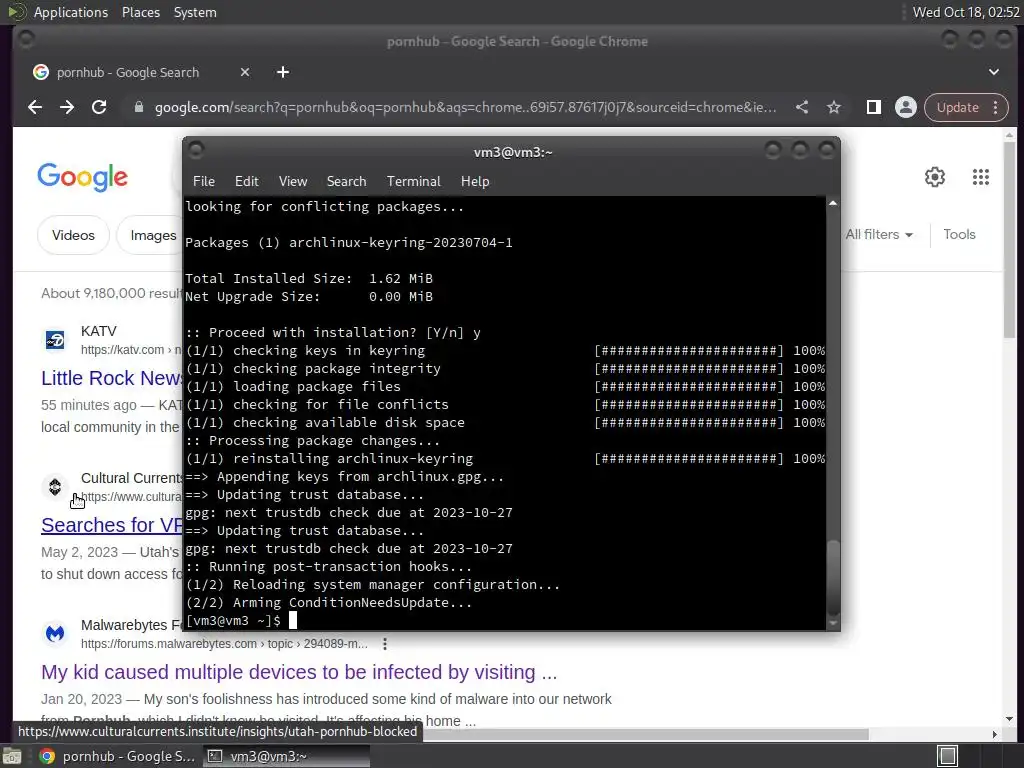Open a new Chrome tab
The width and height of the screenshot is (1024, 768).
(283, 72)
